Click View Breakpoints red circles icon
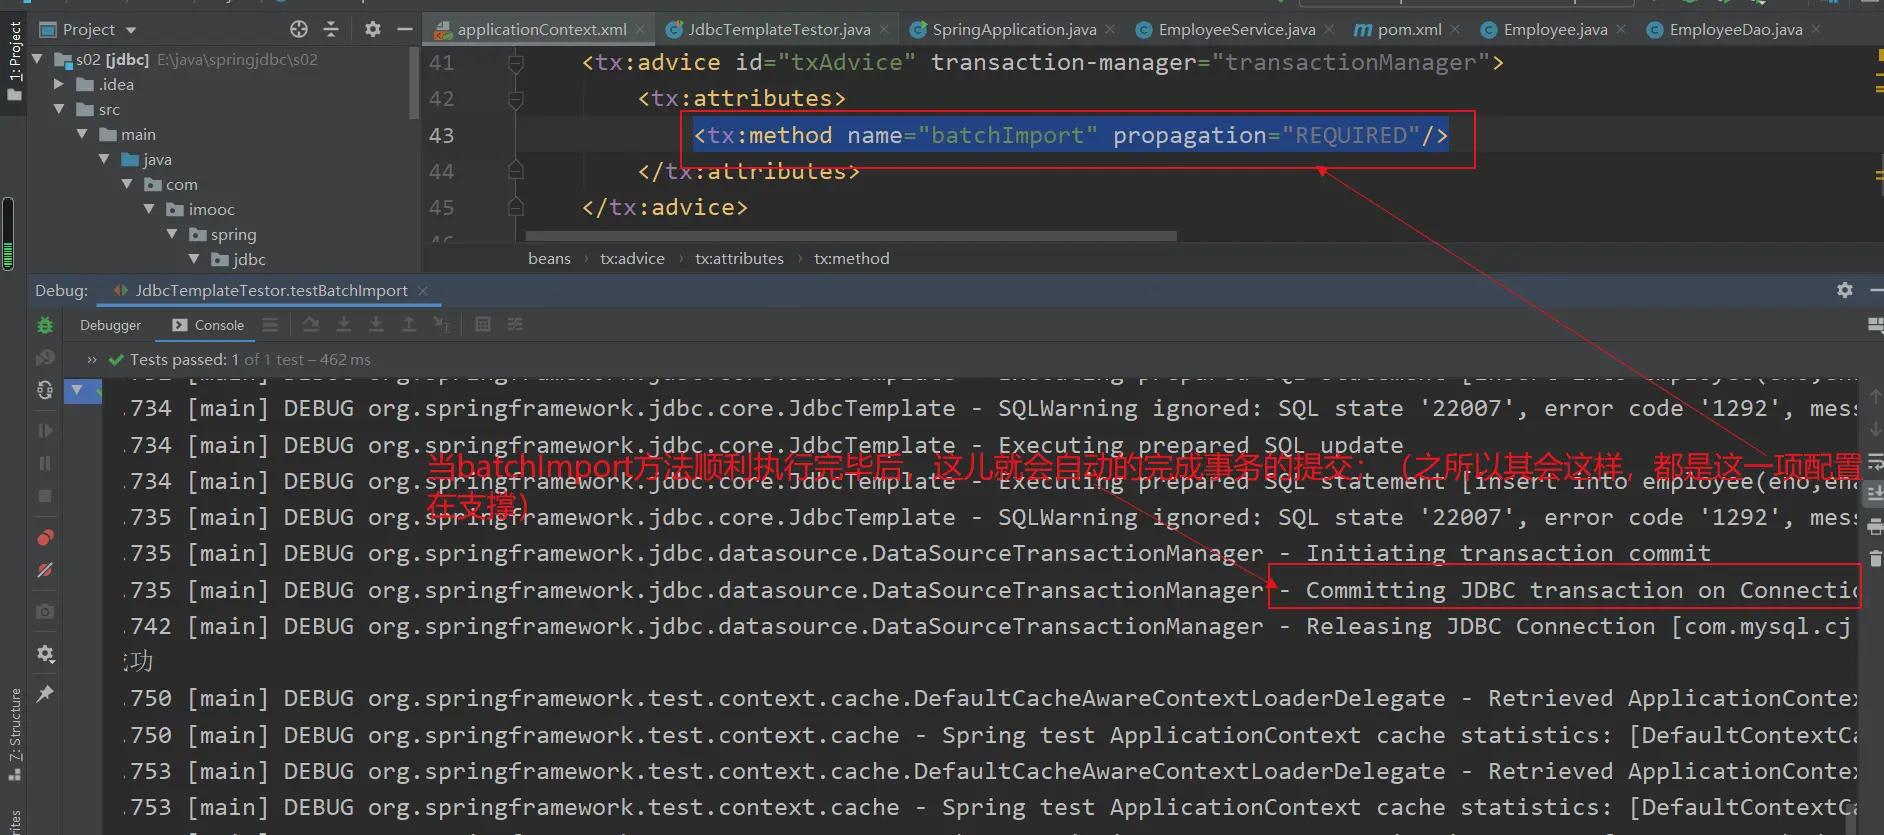1884x835 pixels. pos(45,538)
